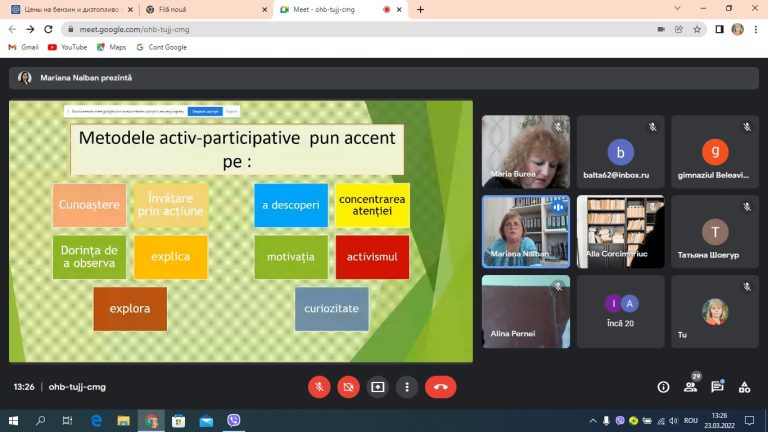The width and height of the screenshot is (768, 432).
Task: Toggle the microphone mute button
Action: tap(319, 387)
